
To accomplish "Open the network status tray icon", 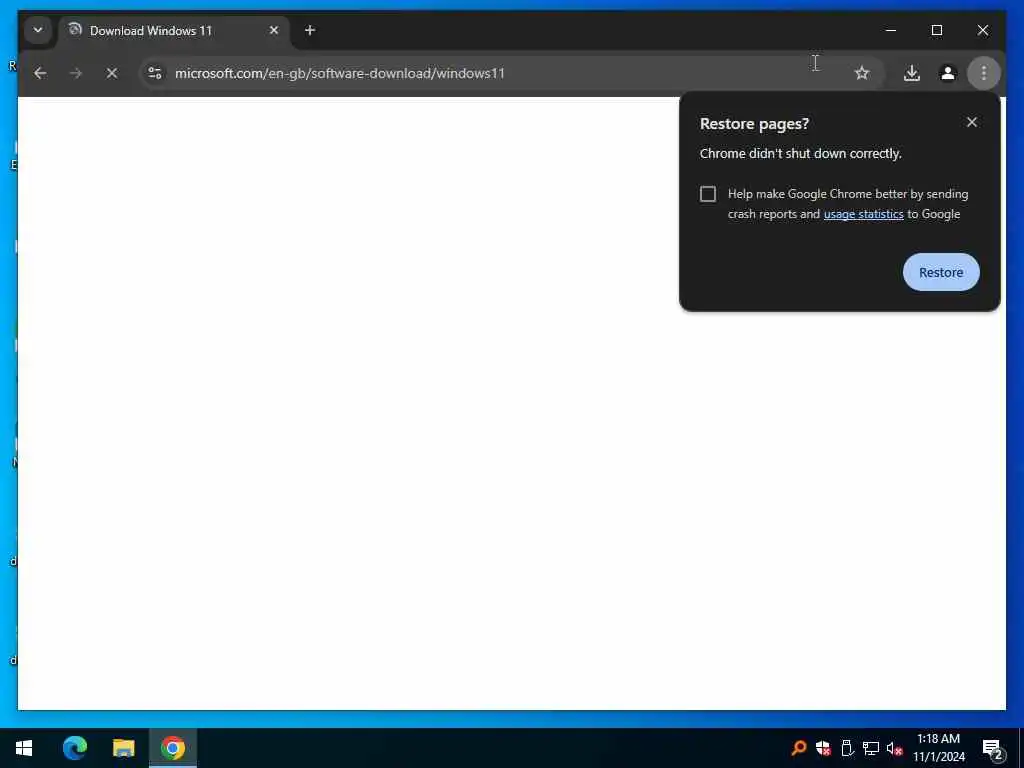I will click(871, 748).
